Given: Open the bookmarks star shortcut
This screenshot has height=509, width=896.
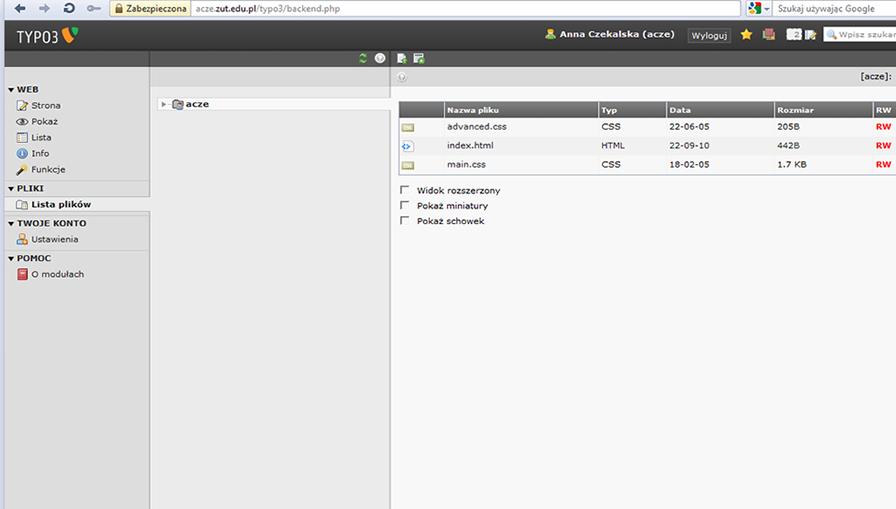Looking at the screenshot, I should point(746,35).
